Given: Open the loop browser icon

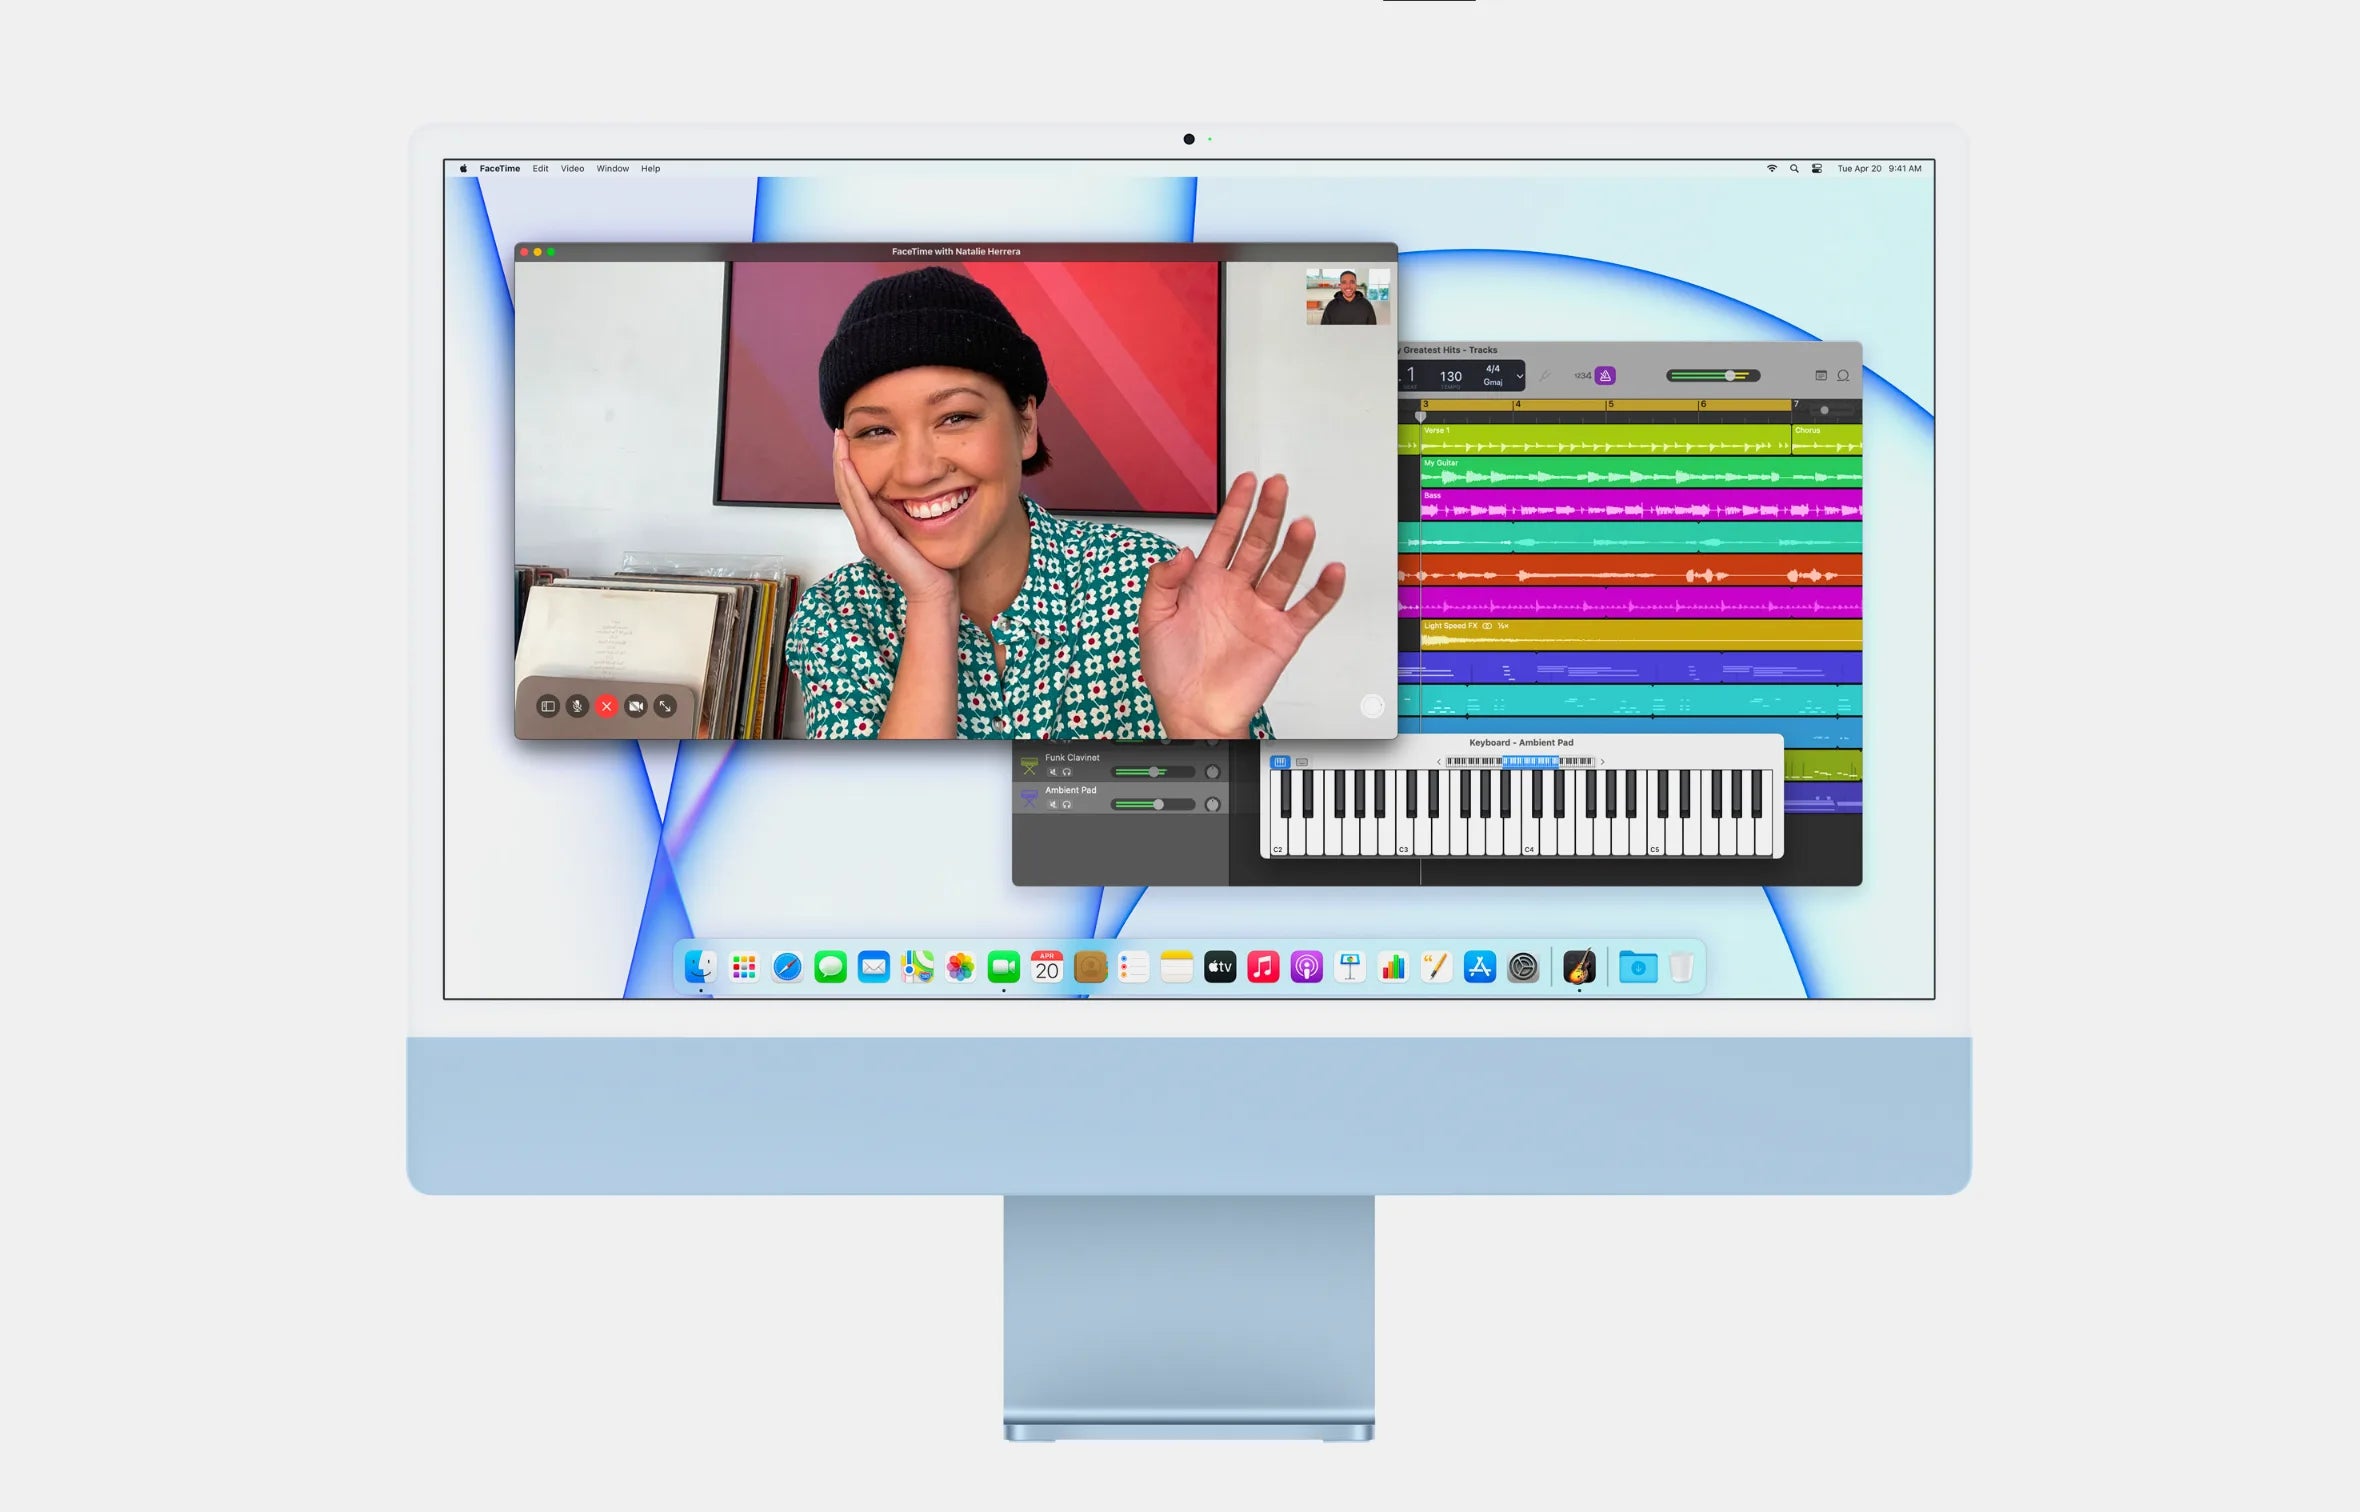Looking at the screenshot, I should (x=1843, y=376).
